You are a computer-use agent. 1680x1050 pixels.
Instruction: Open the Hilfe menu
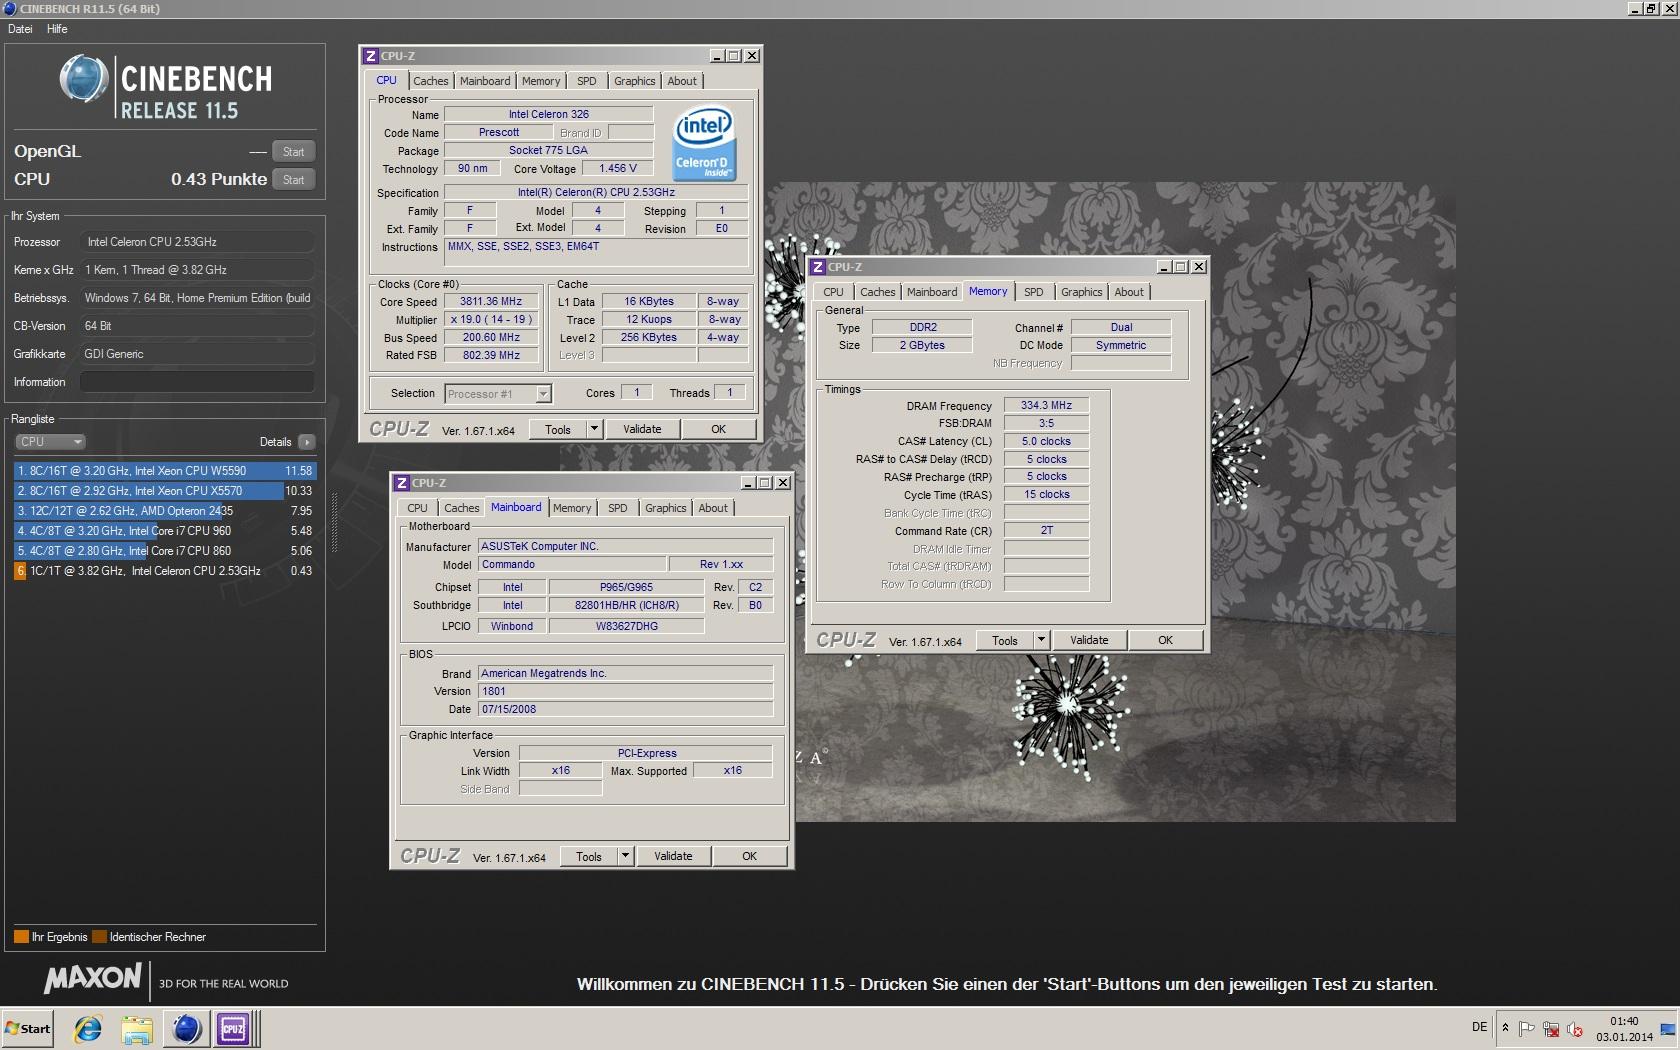[57, 29]
